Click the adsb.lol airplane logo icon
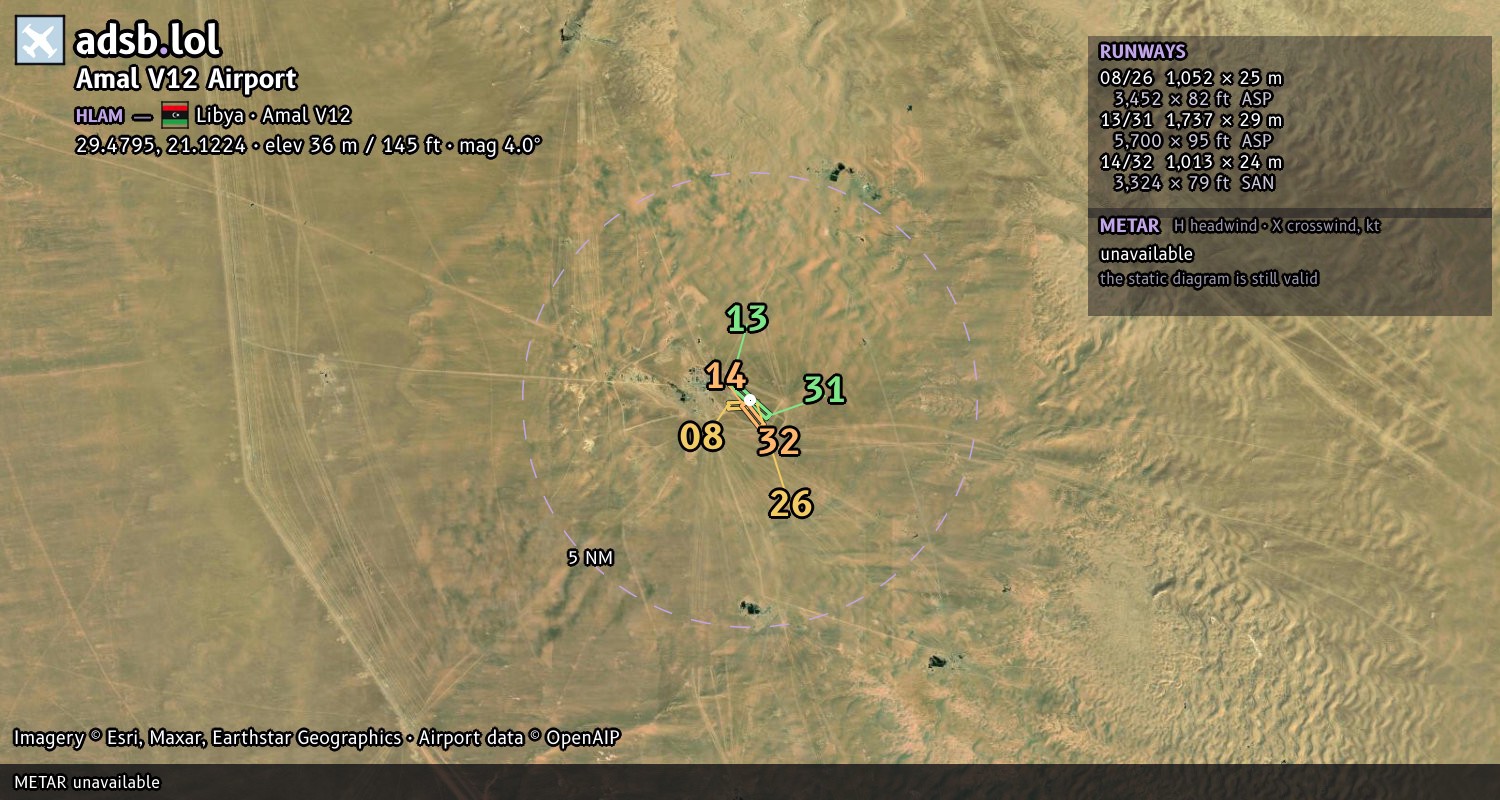Screen dimensions: 1500x800 pos(40,40)
